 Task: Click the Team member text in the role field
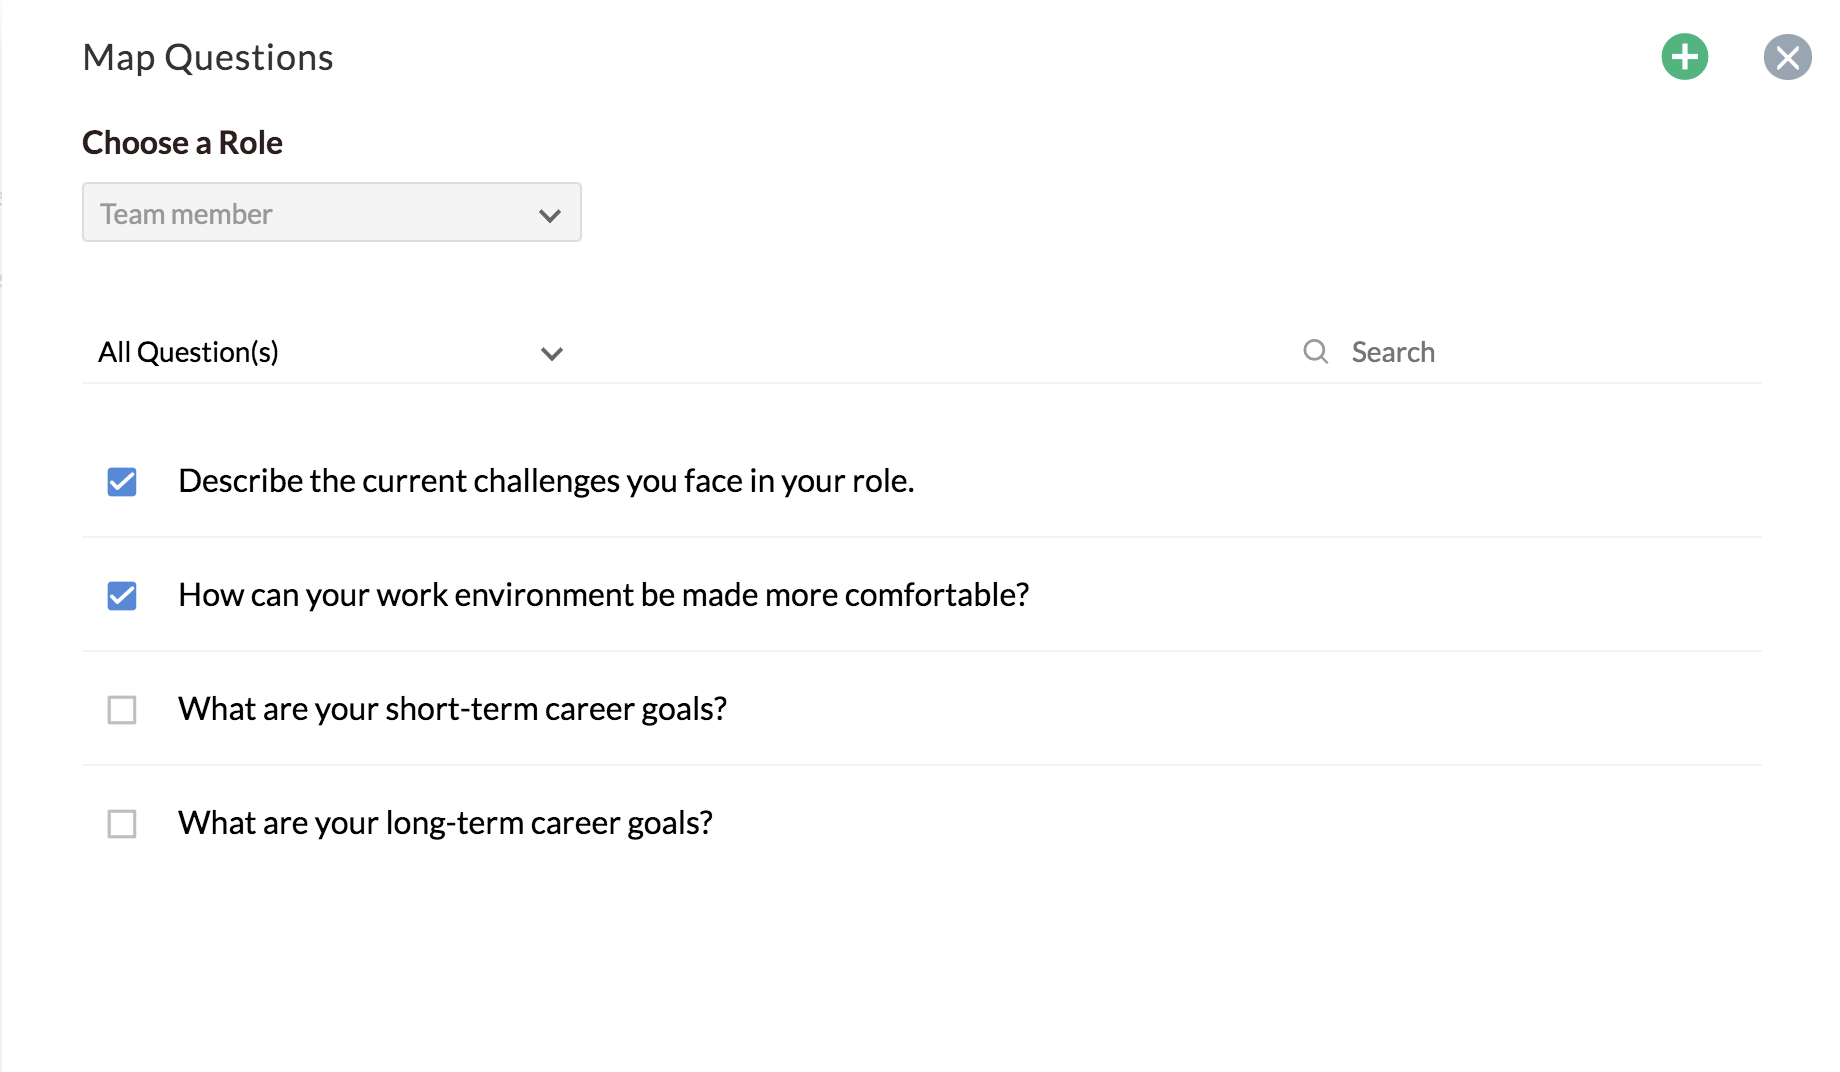coord(186,214)
